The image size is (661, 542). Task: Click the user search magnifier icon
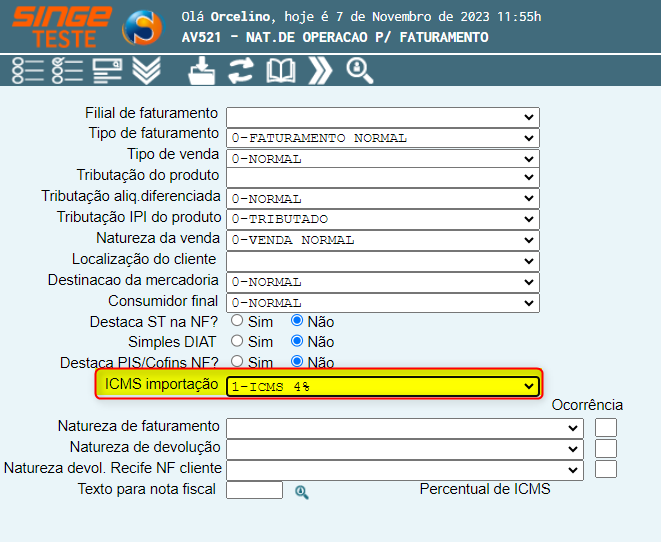click(360, 71)
